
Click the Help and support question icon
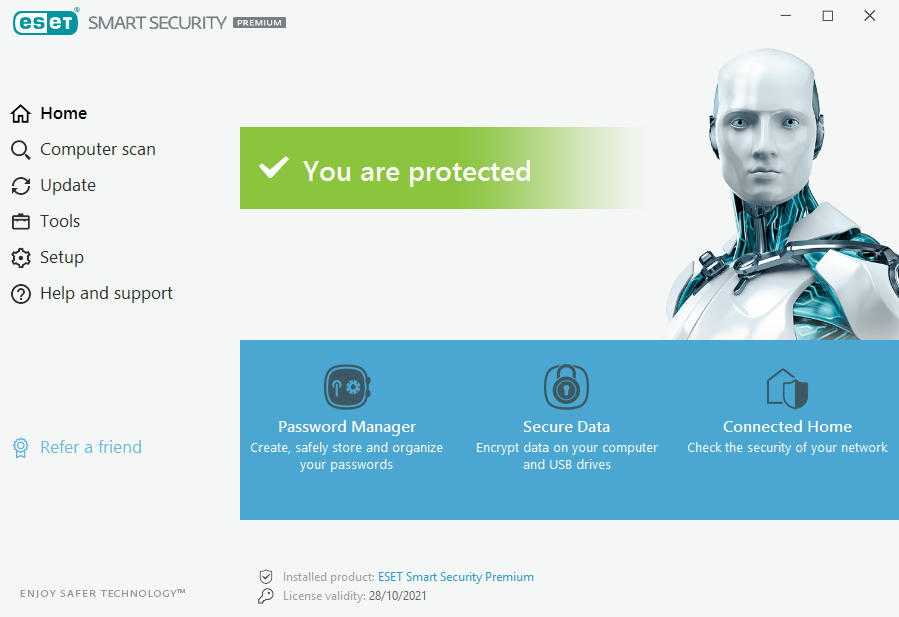coord(21,294)
